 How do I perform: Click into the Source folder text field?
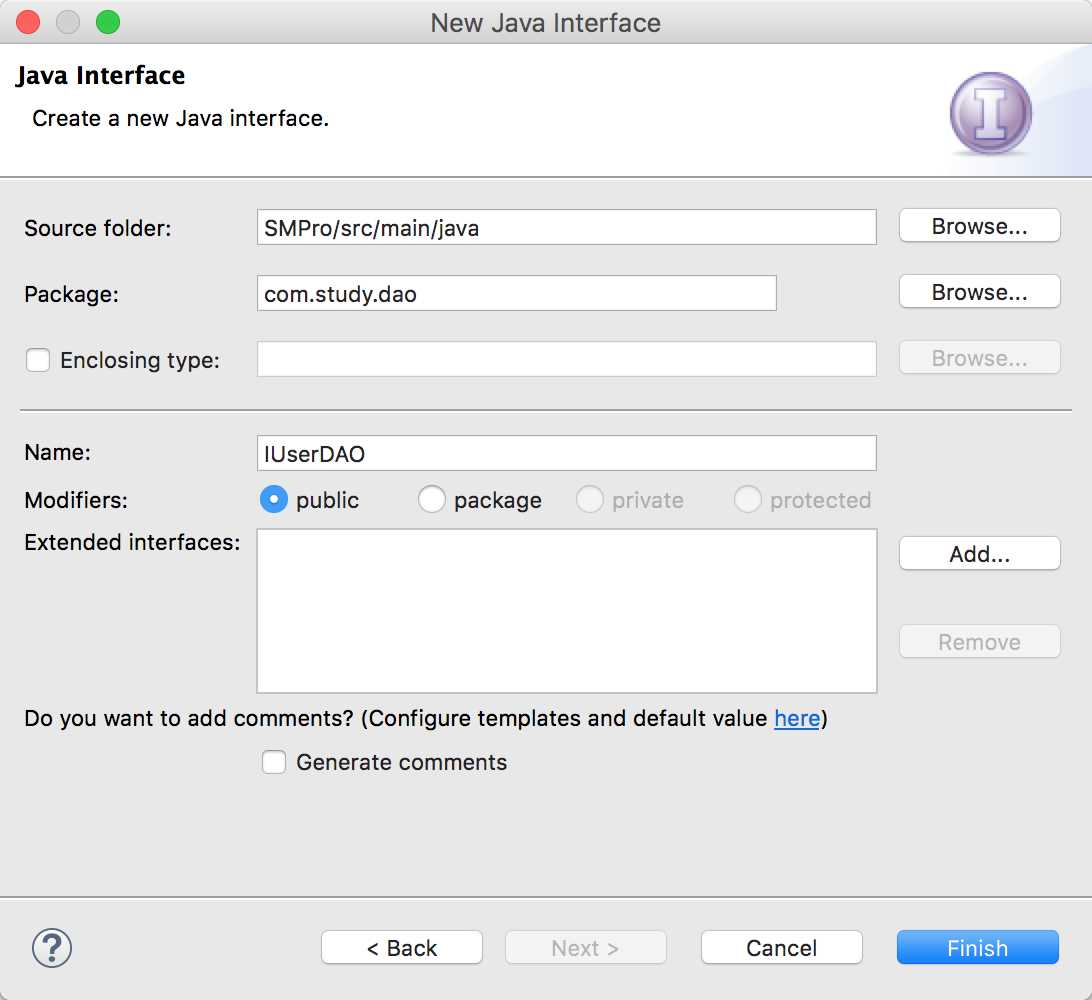tap(566, 227)
